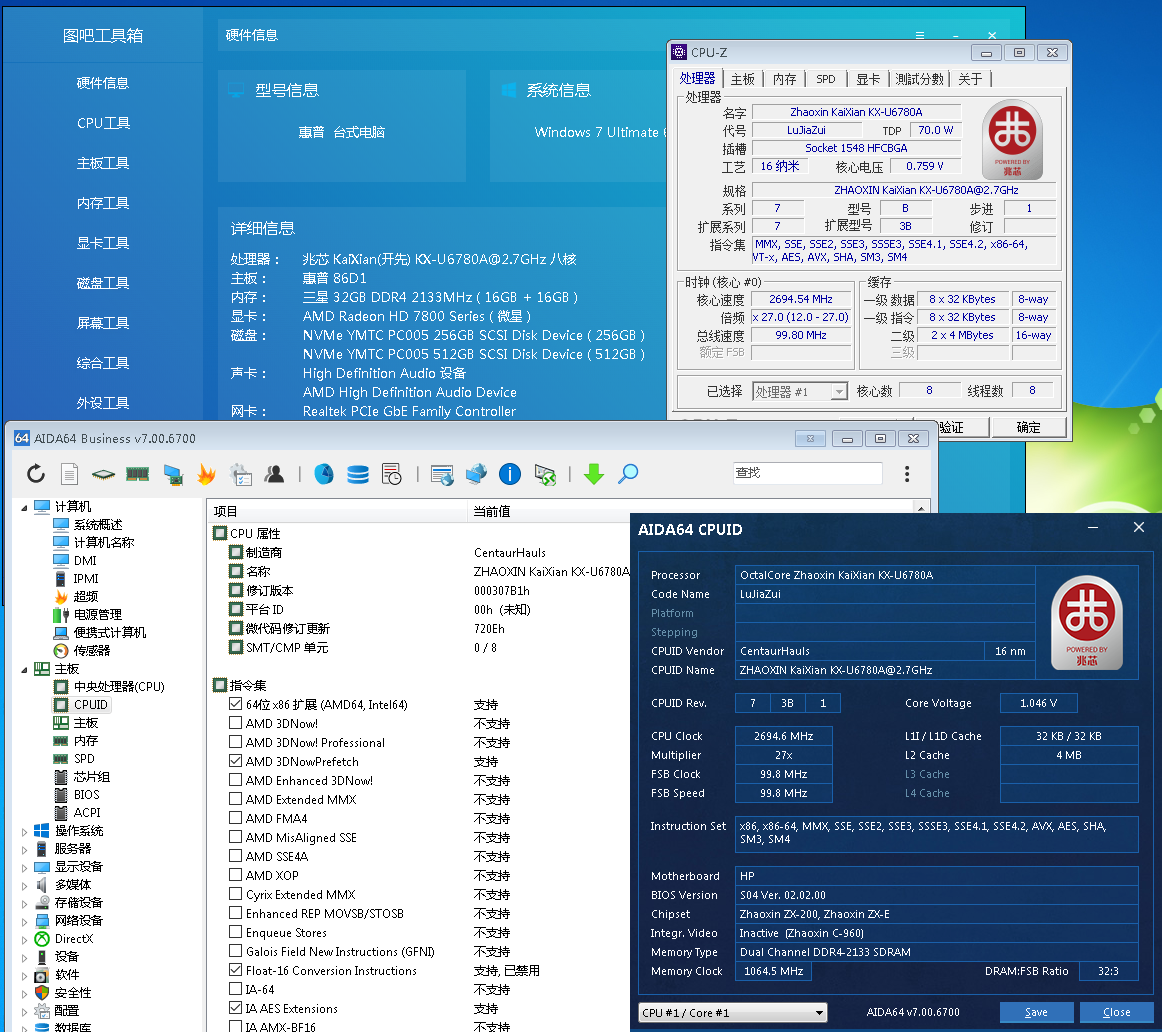Expand the 显示设备 tree node
The width and height of the screenshot is (1162, 1032).
point(24,868)
